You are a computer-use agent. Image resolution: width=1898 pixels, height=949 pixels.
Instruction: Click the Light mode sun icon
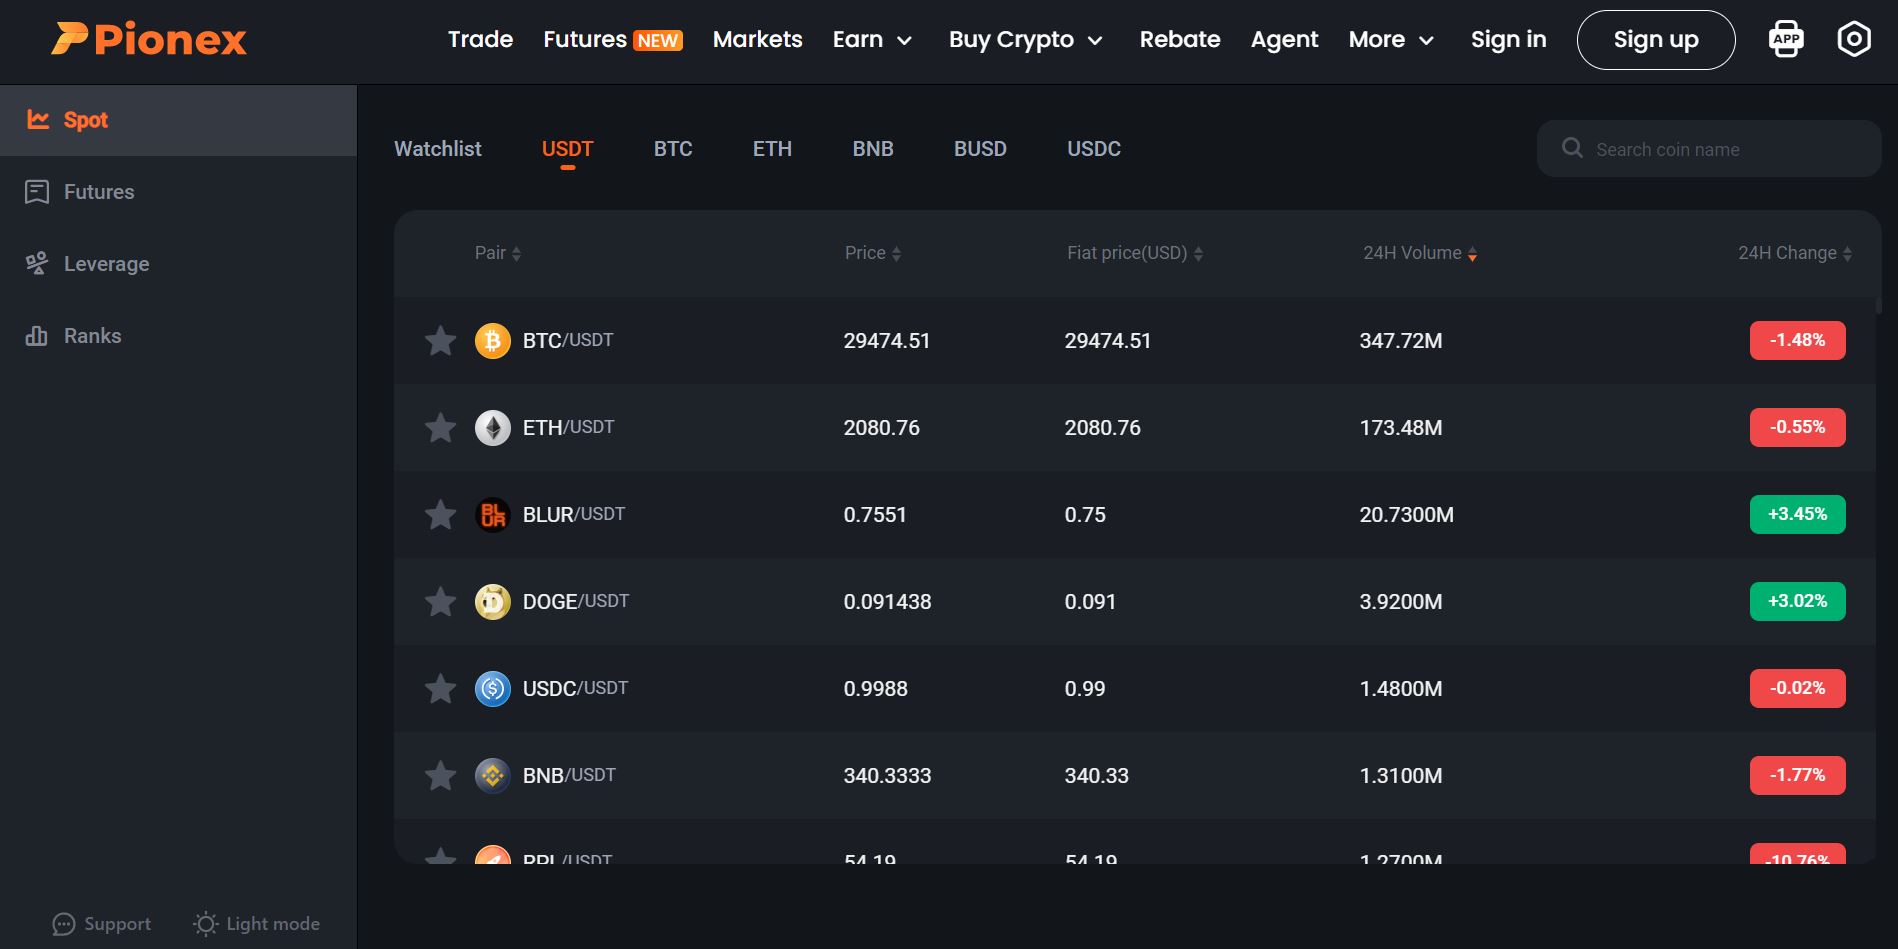pyautogui.click(x=205, y=924)
